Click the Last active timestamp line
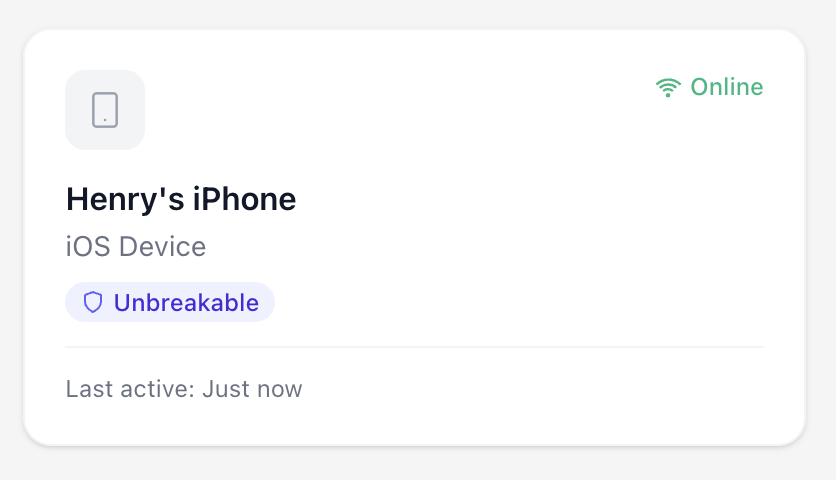This screenshot has height=480, width=836. click(184, 388)
